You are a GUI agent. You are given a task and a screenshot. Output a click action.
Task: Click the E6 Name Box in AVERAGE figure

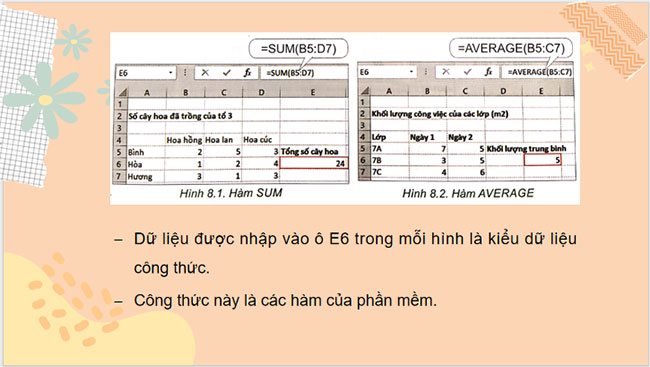pos(387,72)
